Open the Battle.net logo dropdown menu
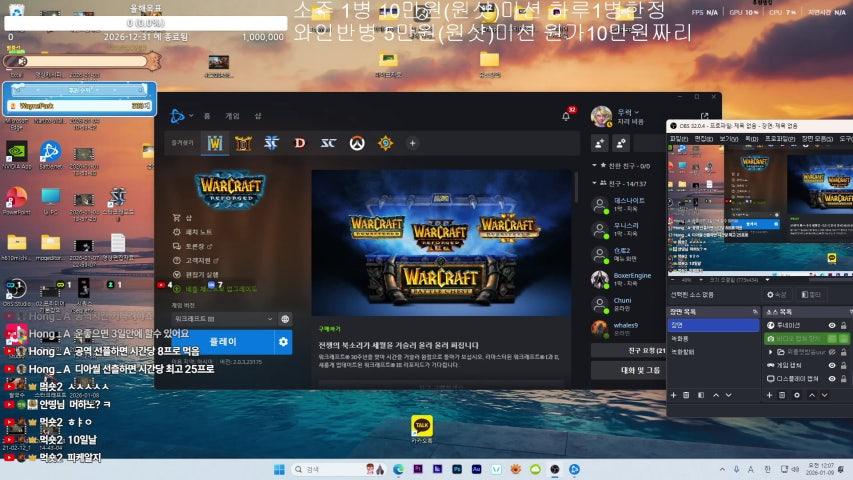The image size is (853, 480). coord(180,116)
